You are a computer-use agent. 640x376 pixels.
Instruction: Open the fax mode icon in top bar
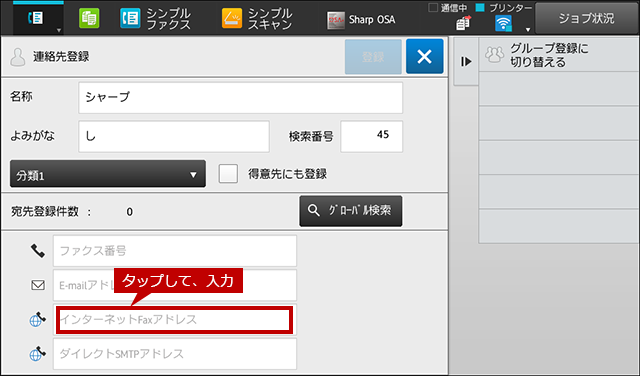coord(36,18)
